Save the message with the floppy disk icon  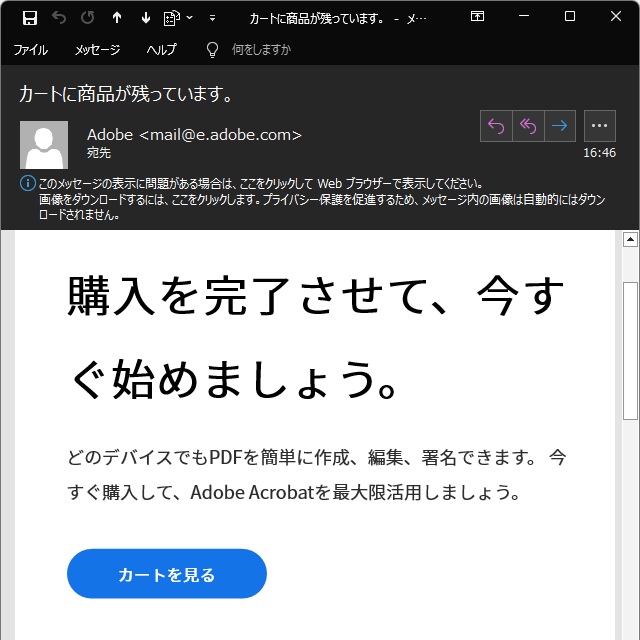(30, 18)
